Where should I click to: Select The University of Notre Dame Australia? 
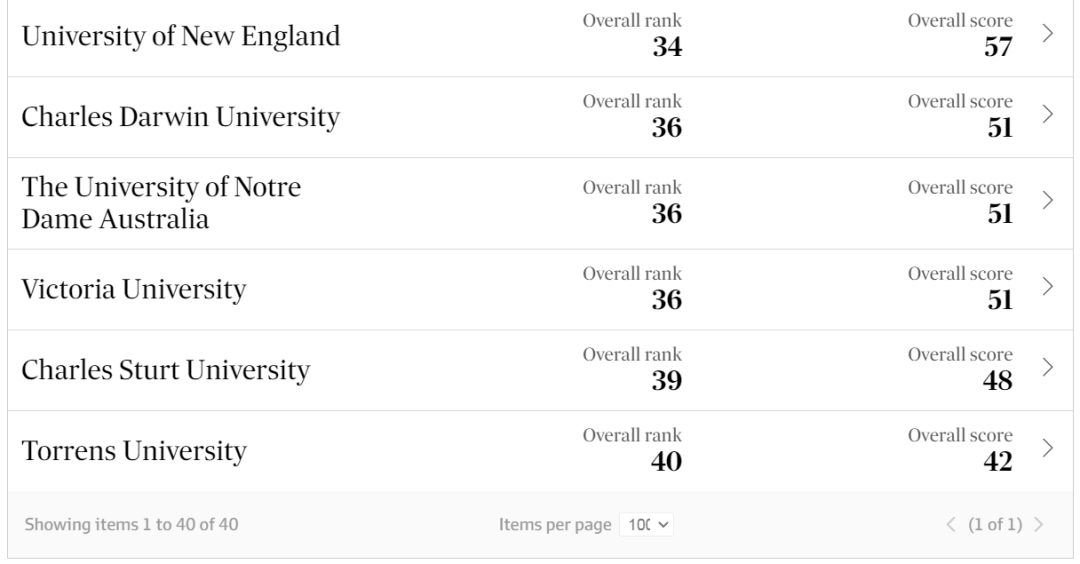tap(161, 203)
